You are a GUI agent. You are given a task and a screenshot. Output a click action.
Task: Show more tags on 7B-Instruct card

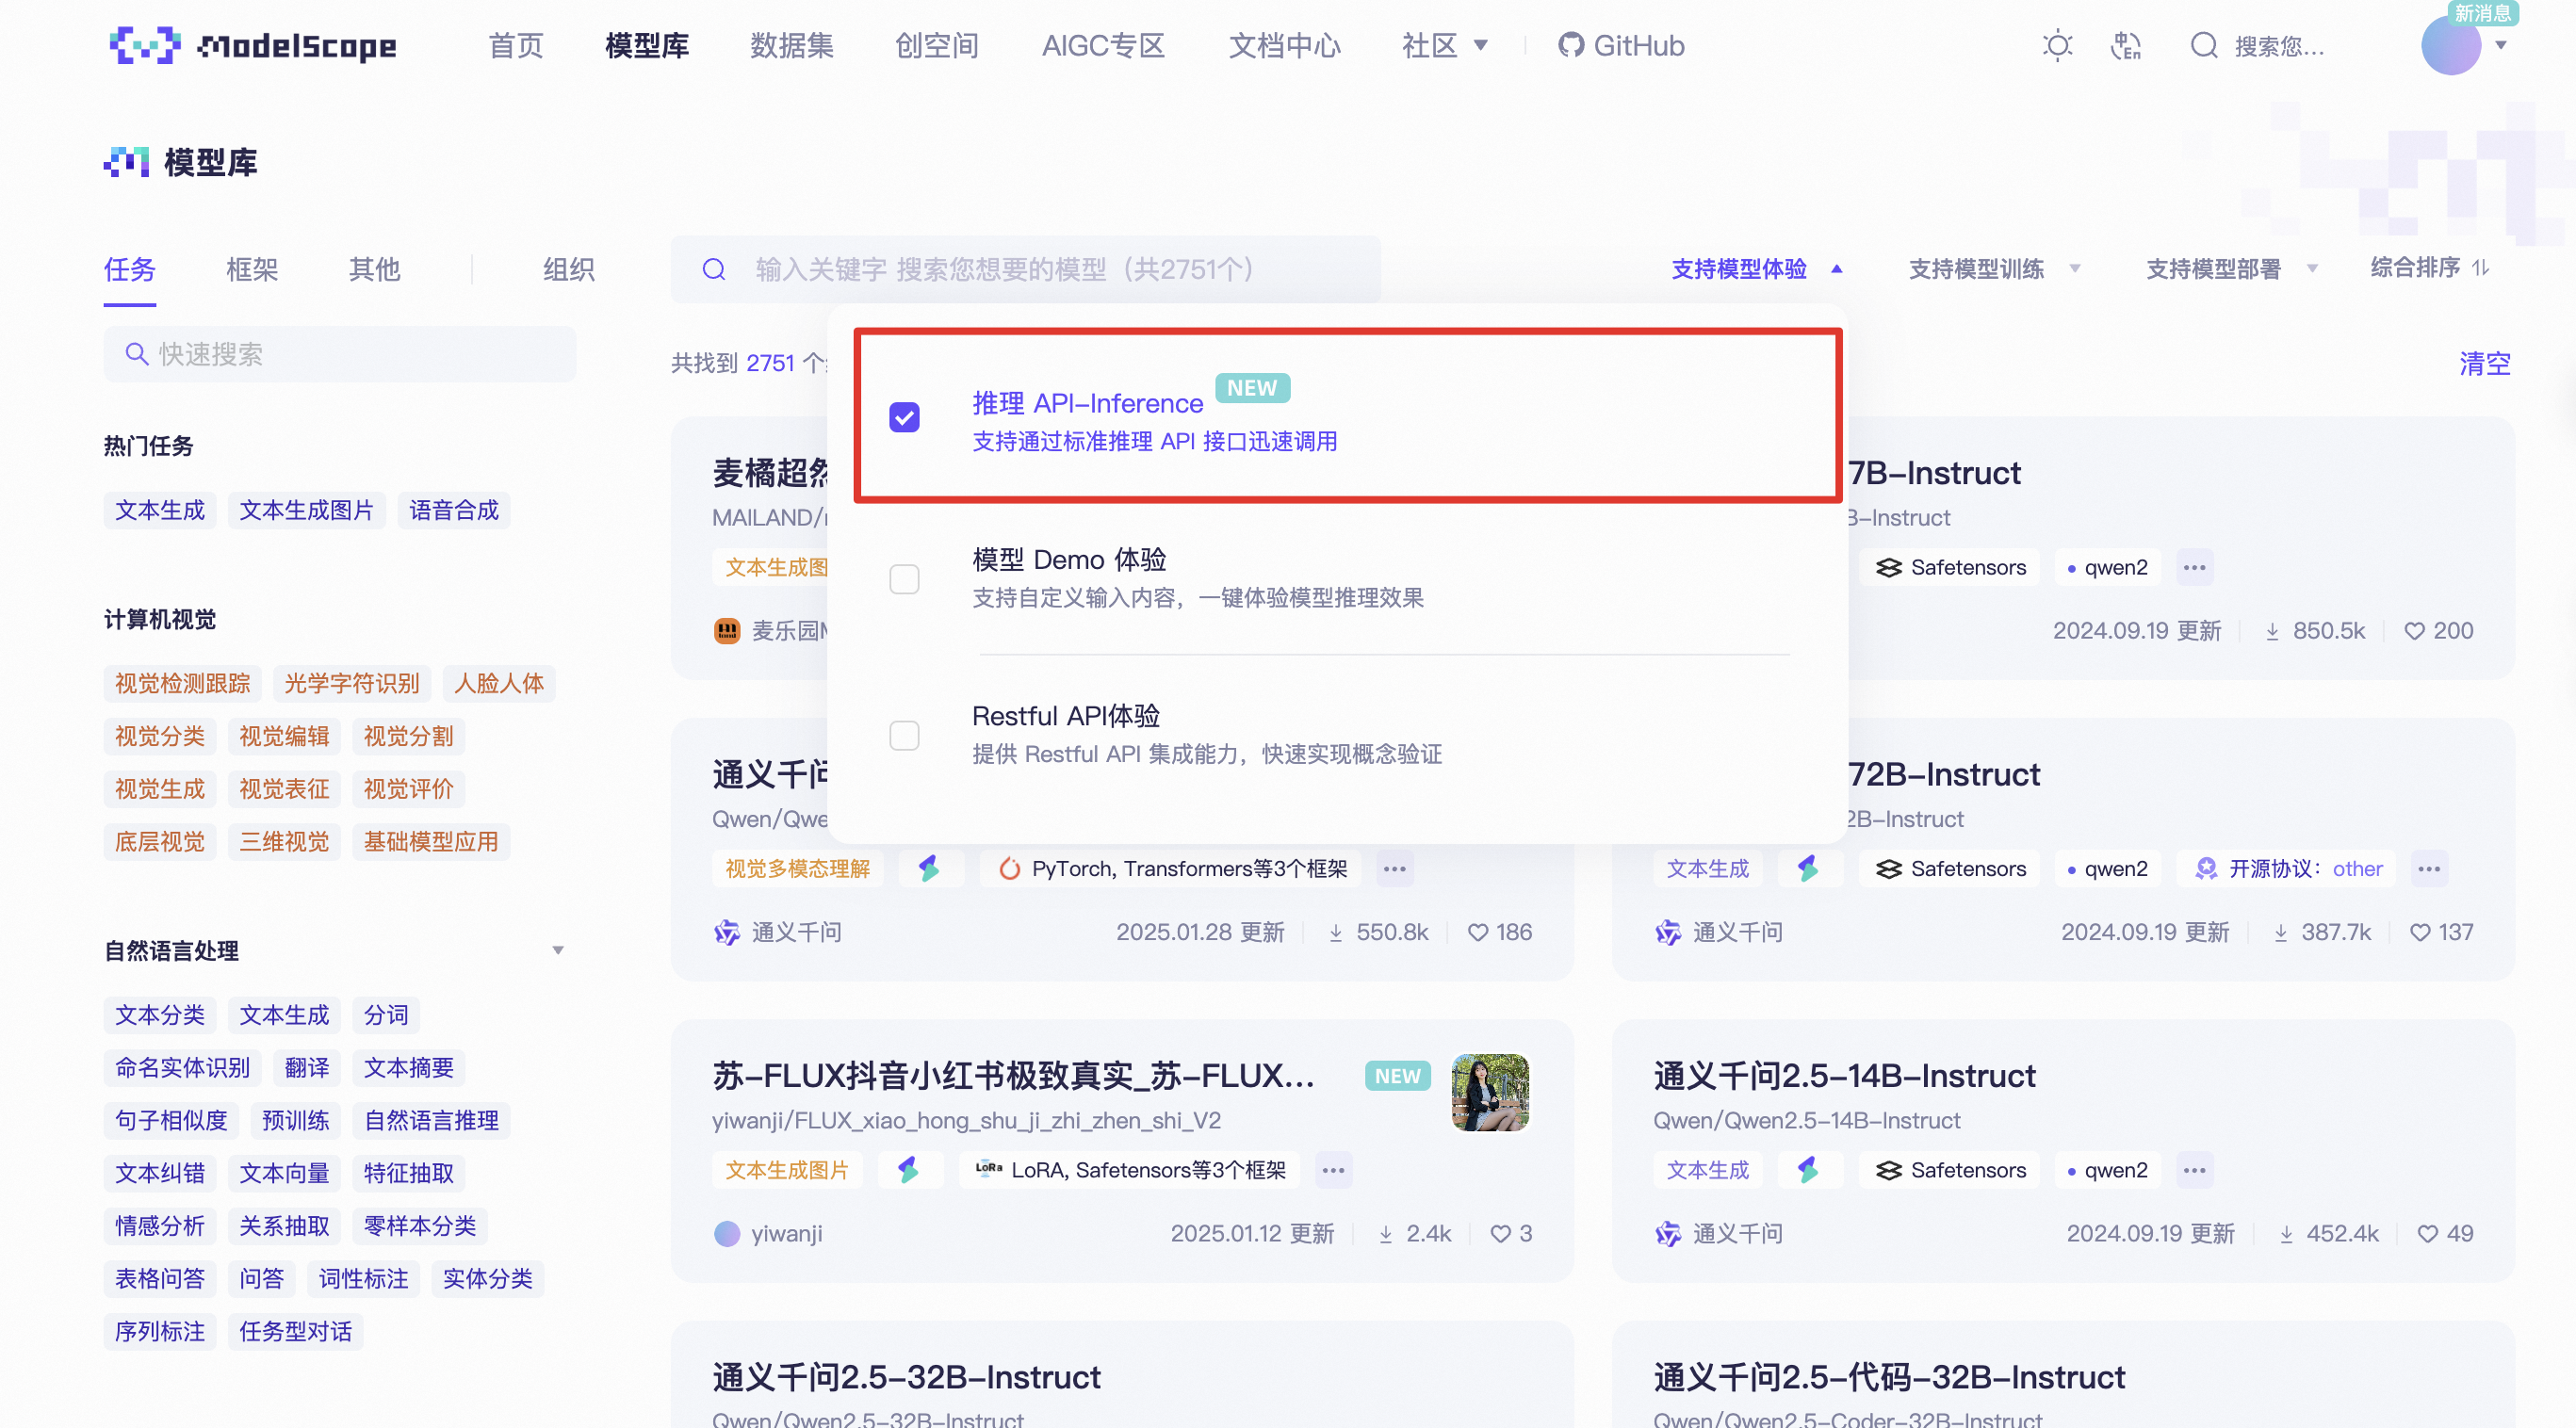pos(2194,568)
